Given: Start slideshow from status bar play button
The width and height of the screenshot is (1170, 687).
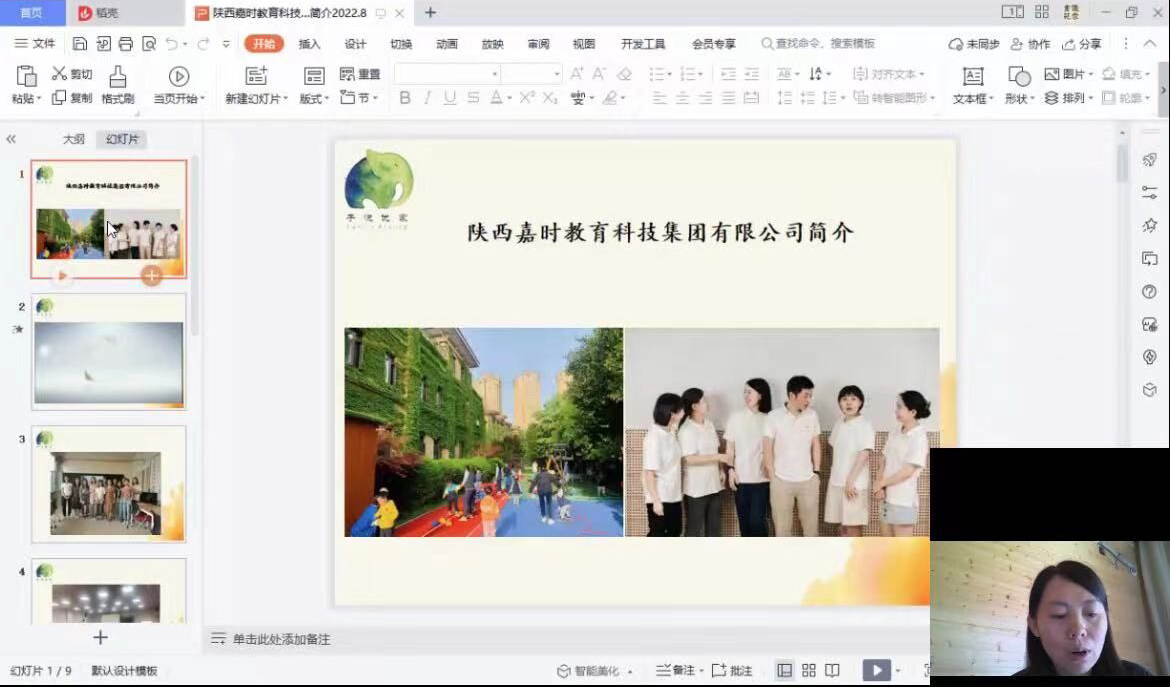Looking at the screenshot, I should tap(876, 670).
